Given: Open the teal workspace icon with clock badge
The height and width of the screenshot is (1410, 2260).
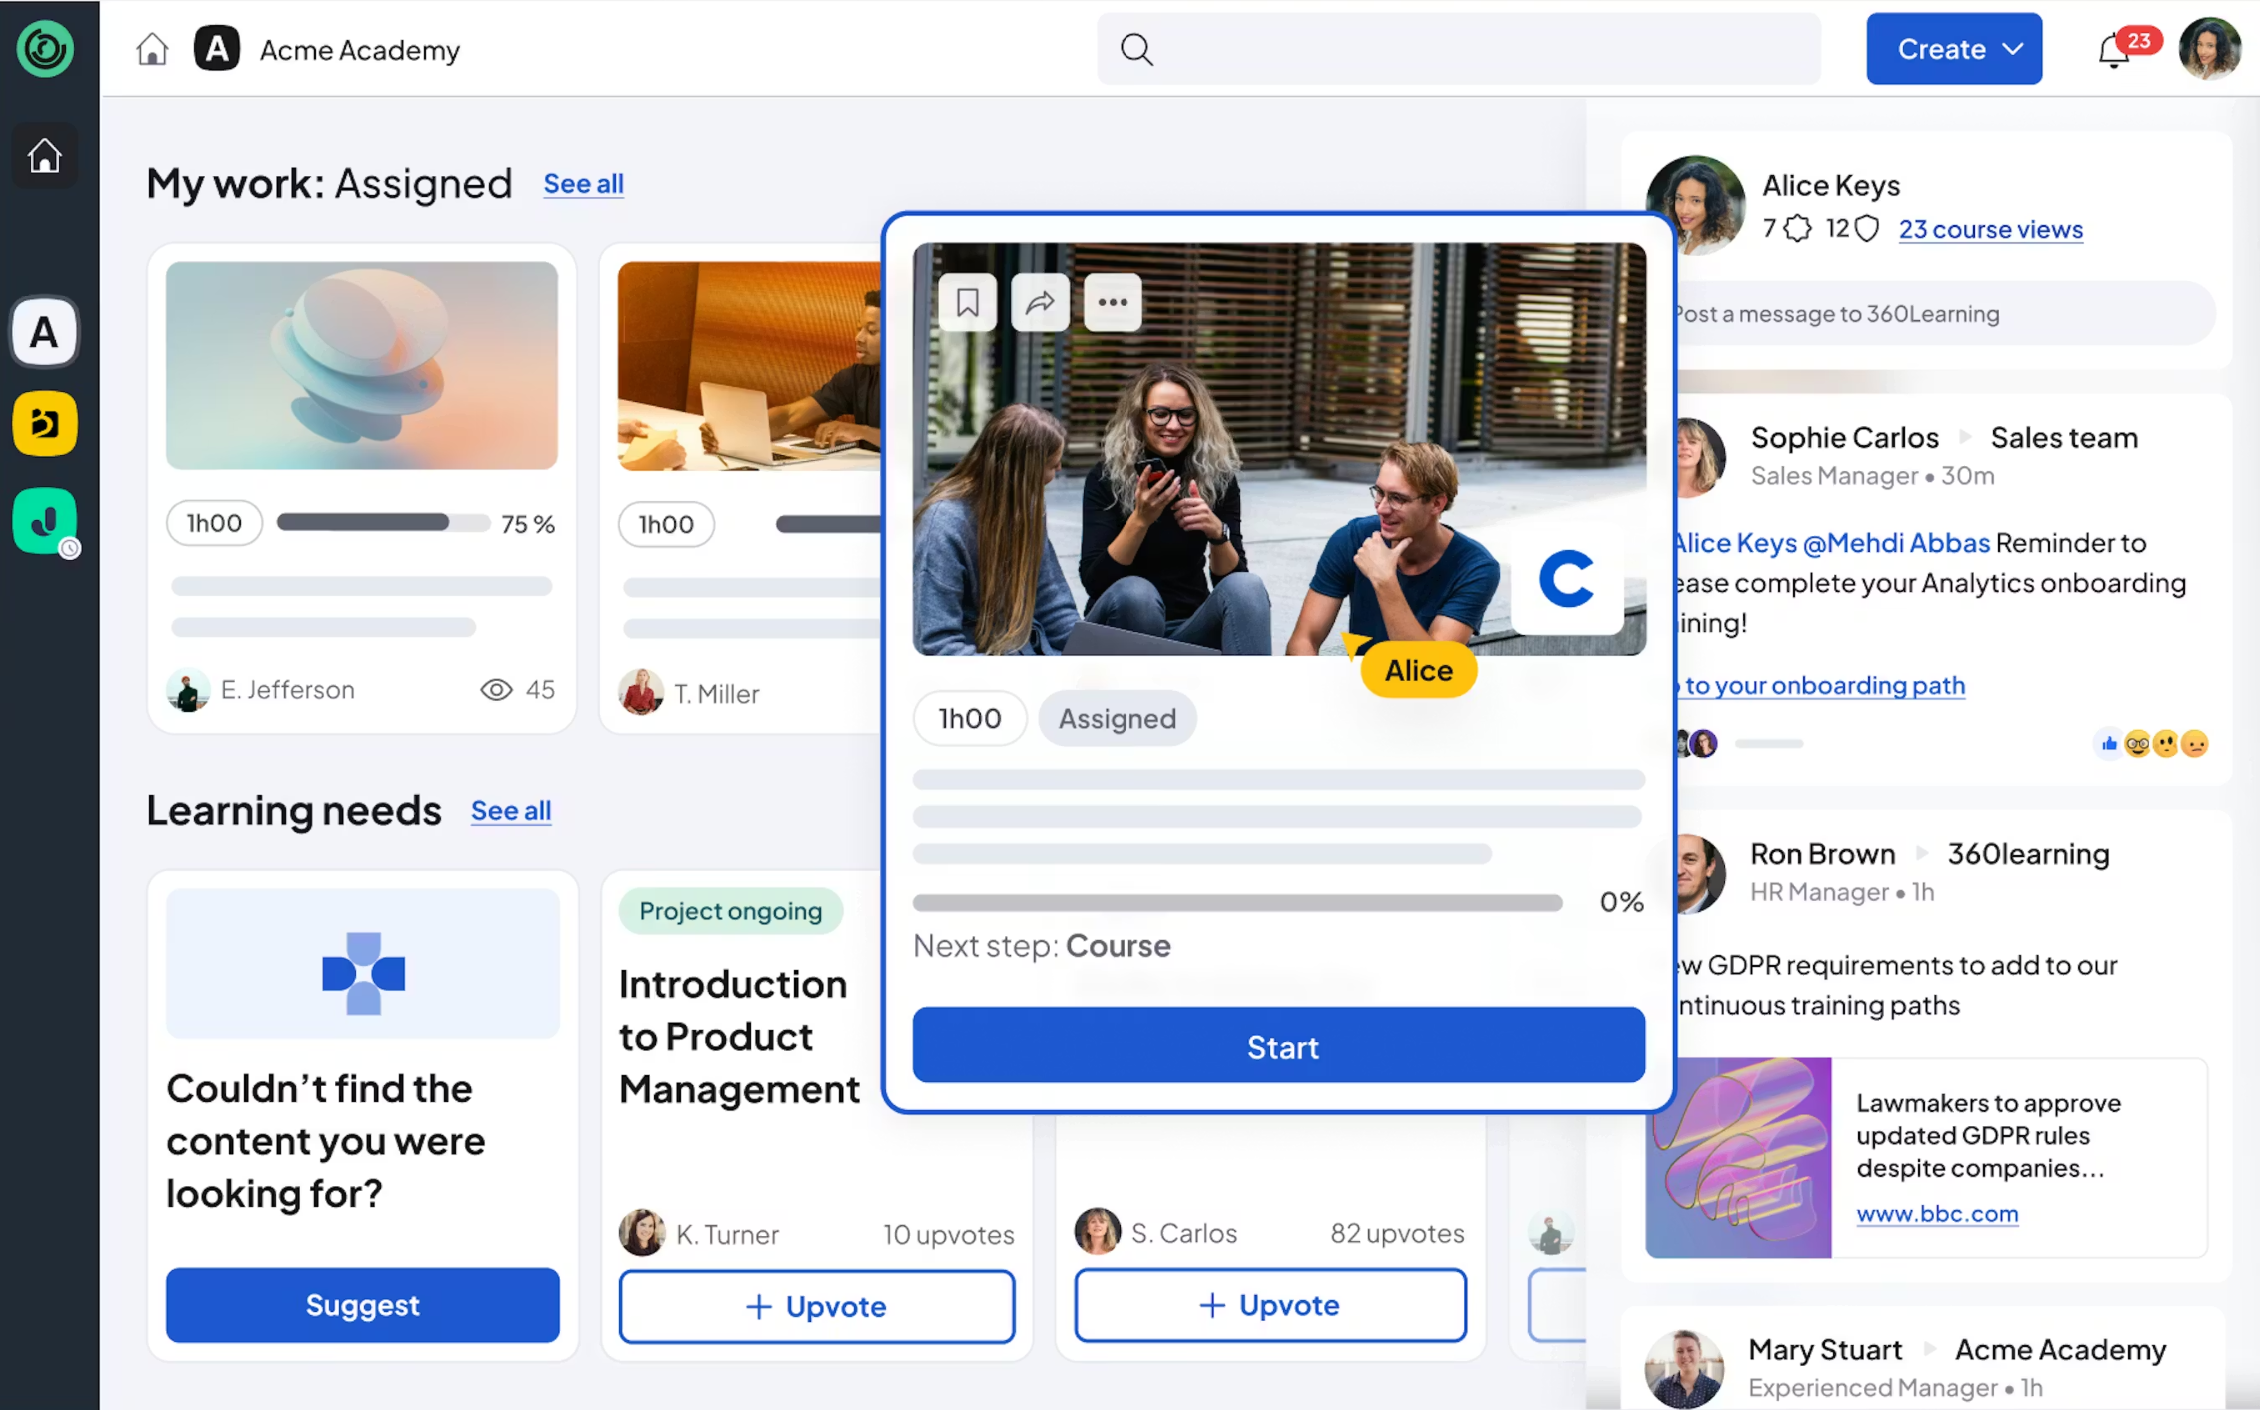Looking at the screenshot, I should [x=45, y=521].
